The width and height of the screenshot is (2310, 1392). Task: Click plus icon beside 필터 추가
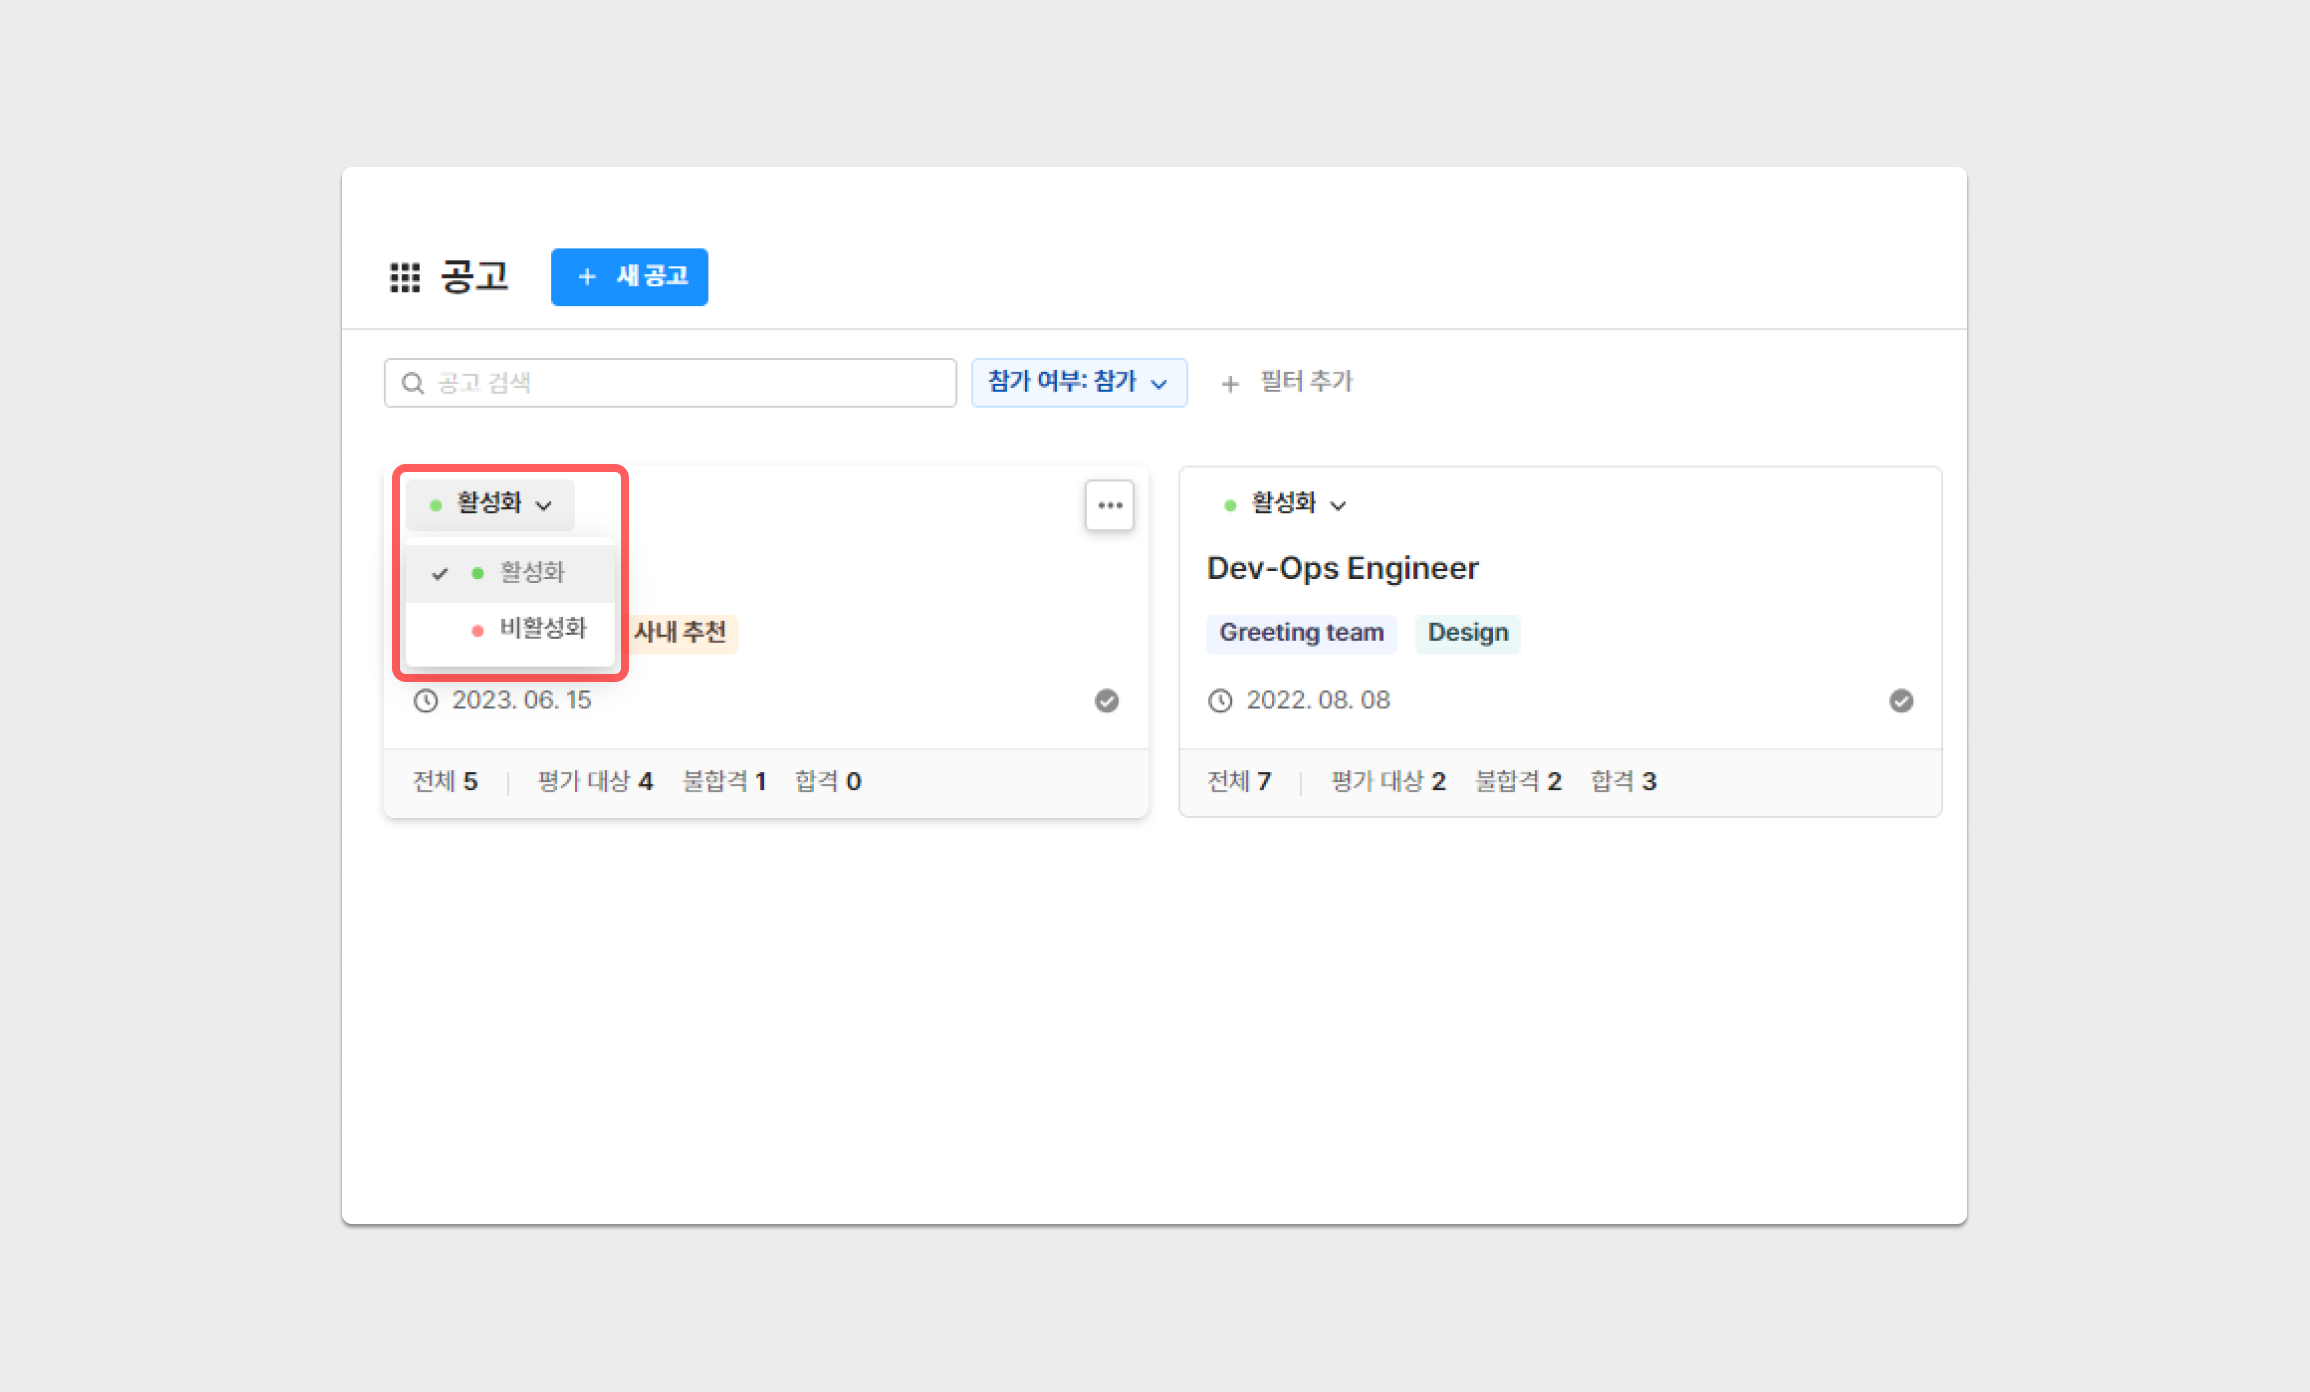[1230, 383]
